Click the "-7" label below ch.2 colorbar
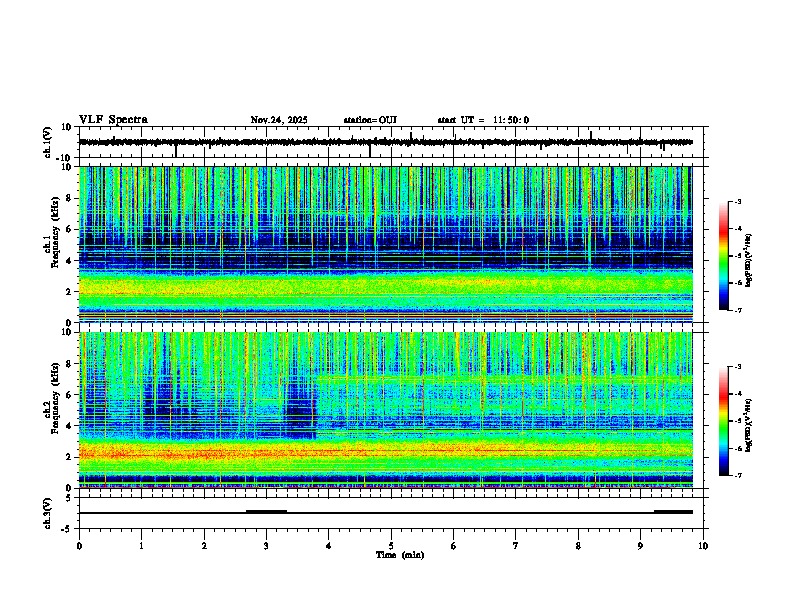This screenshot has height=612, width=792. click(x=737, y=476)
